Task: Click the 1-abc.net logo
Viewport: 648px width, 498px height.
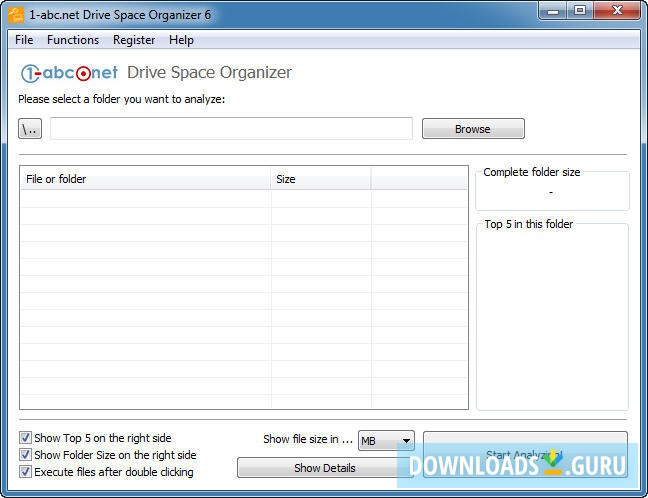Action: 69,73
